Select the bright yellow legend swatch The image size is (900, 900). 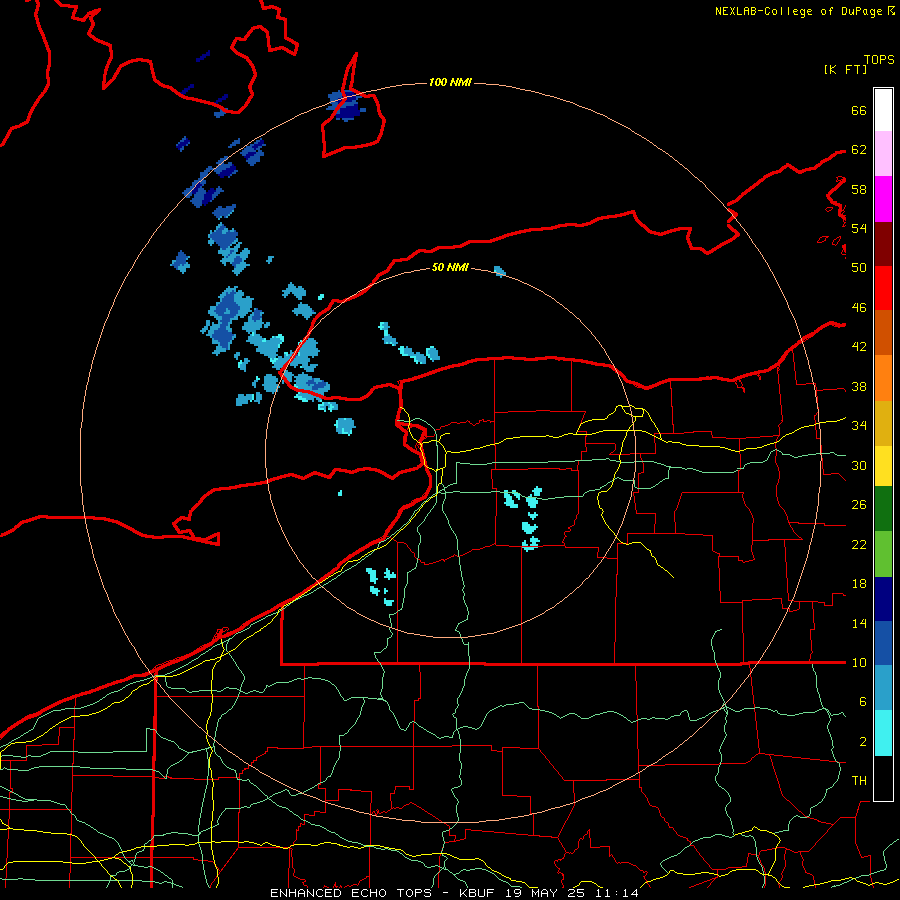pos(883,465)
